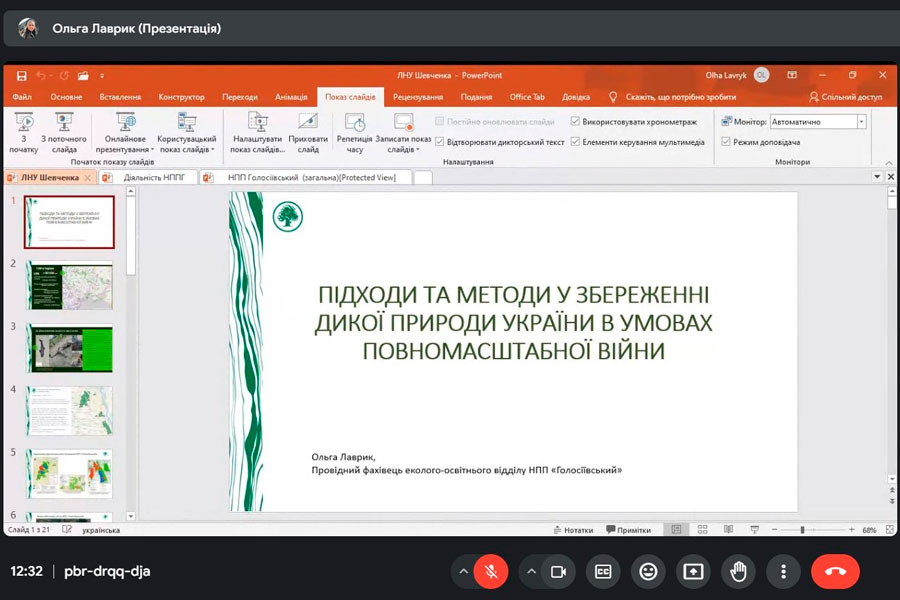The image size is (900, 600).
Task: Toggle Use Timings checkbox
Action: (576, 122)
